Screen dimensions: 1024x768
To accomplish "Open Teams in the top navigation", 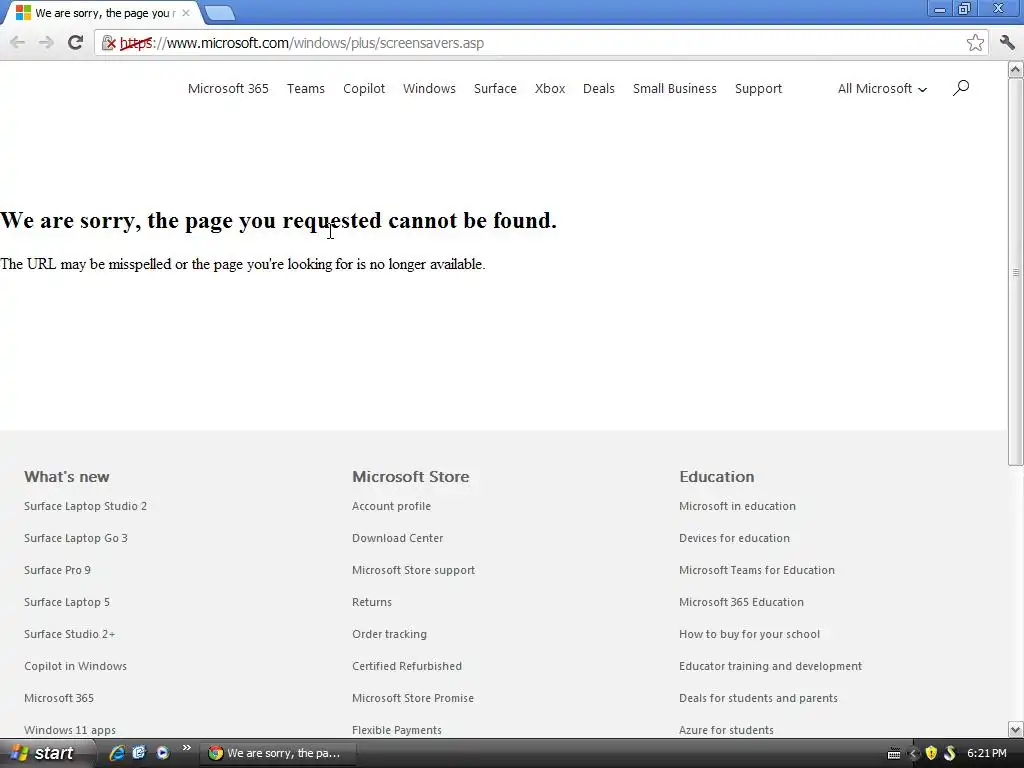I will 306,89.
